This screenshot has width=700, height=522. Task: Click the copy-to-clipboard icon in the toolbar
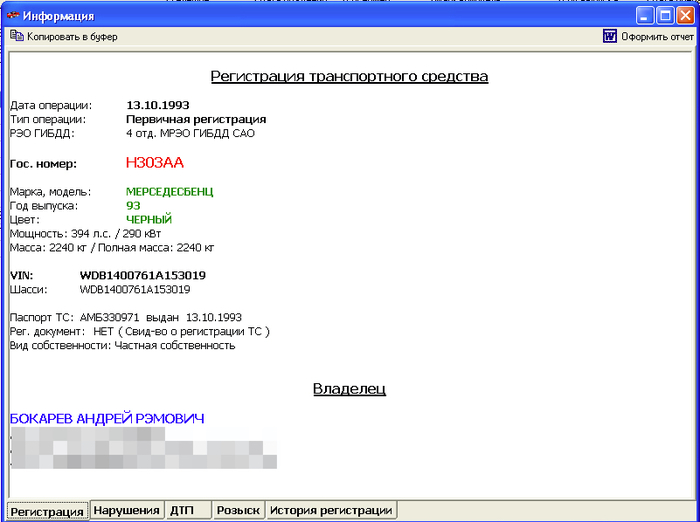coord(16,37)
